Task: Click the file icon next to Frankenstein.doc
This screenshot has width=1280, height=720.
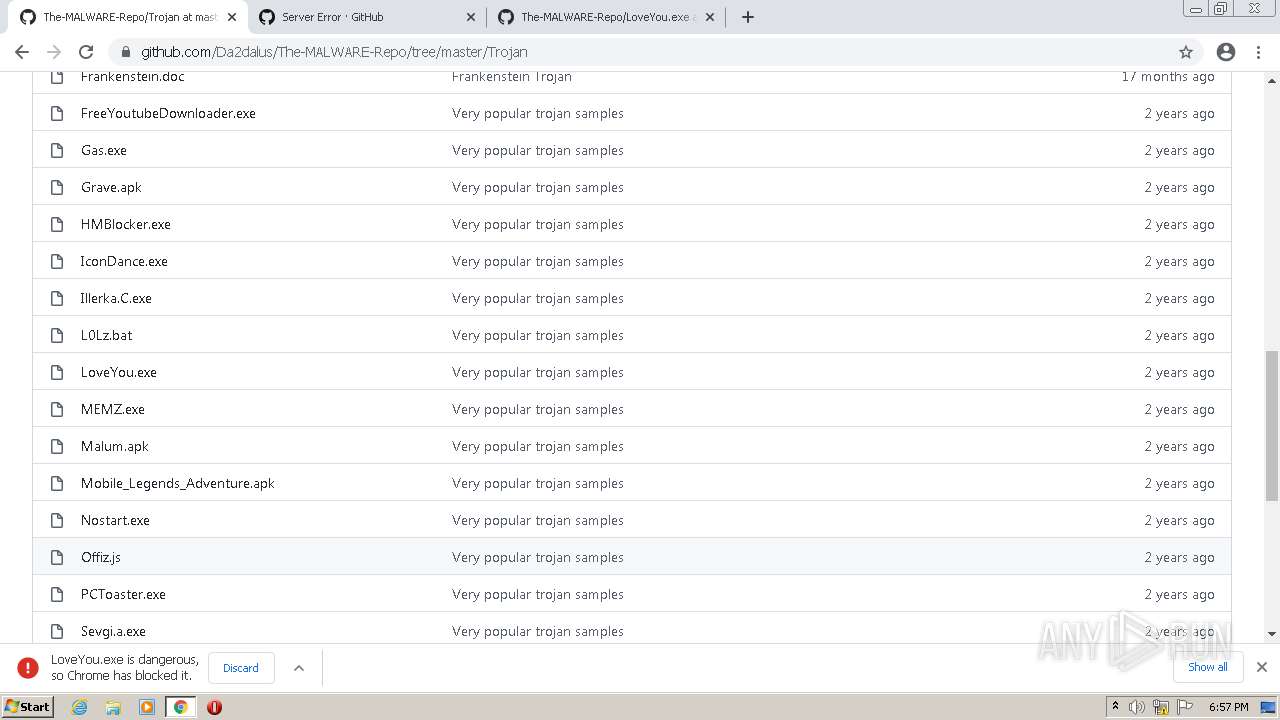Action: click(57, 77)
